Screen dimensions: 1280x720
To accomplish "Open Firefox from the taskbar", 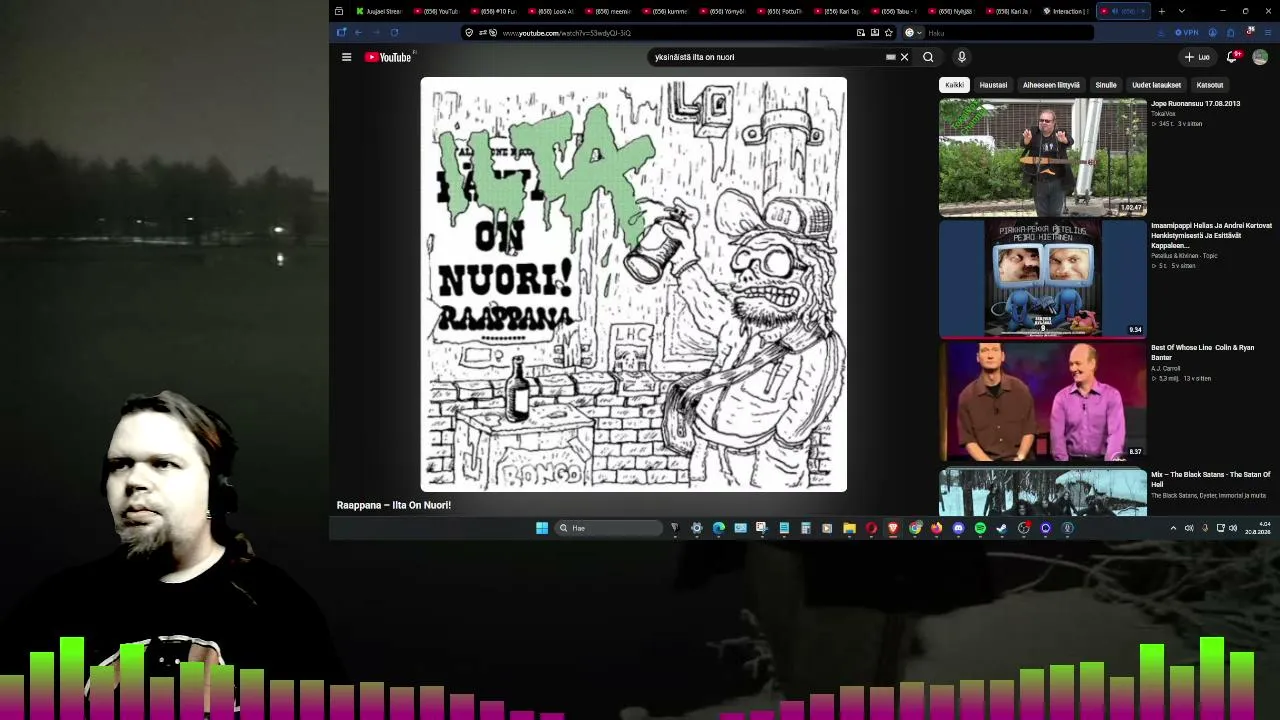I will click(936, 528).
